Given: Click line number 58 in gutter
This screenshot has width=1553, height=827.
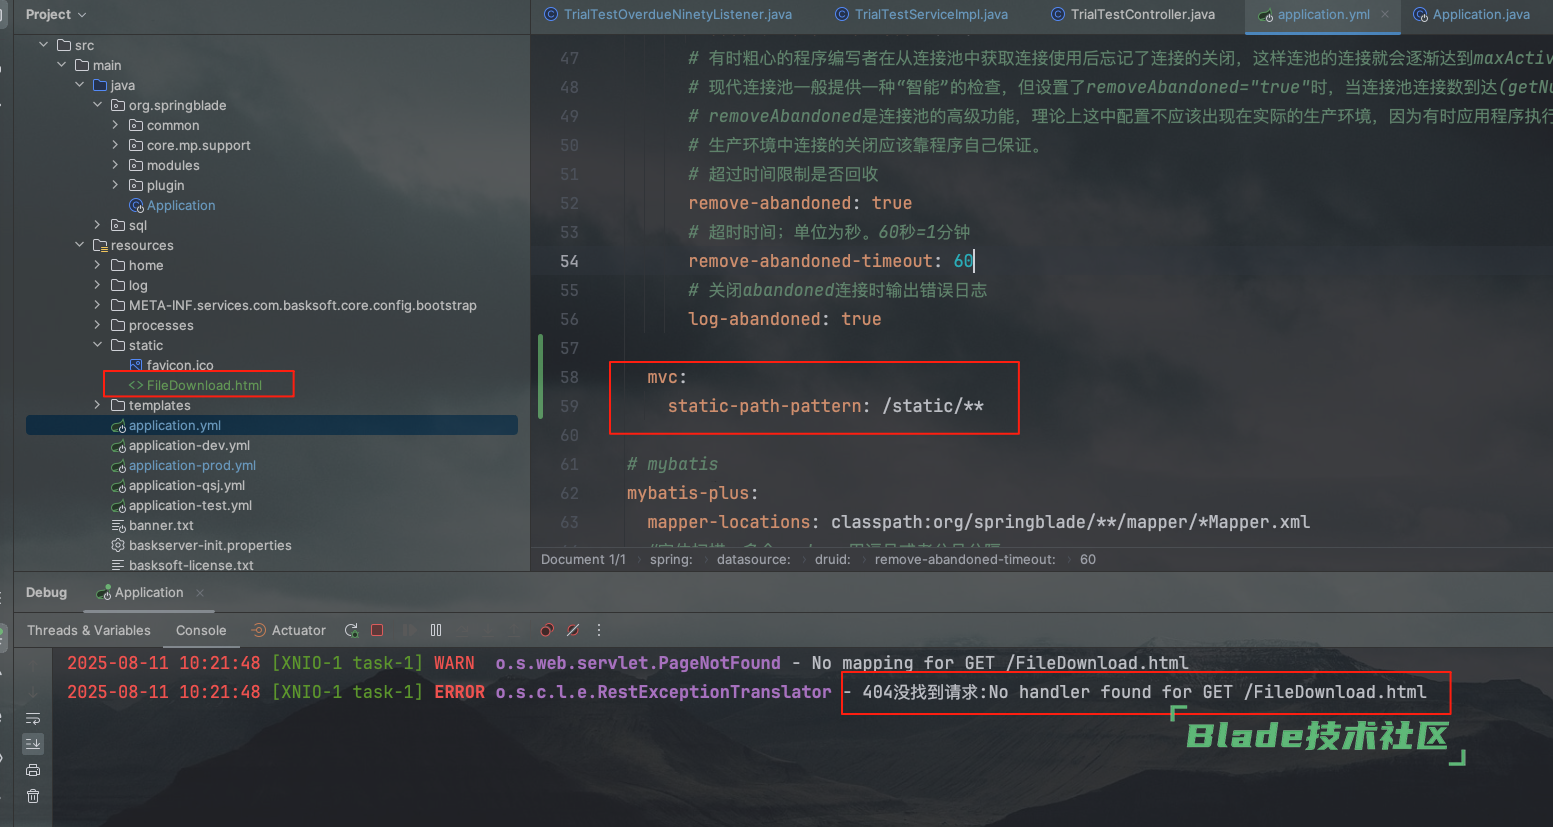Looking at the screenshot, I should coord(569,377).
